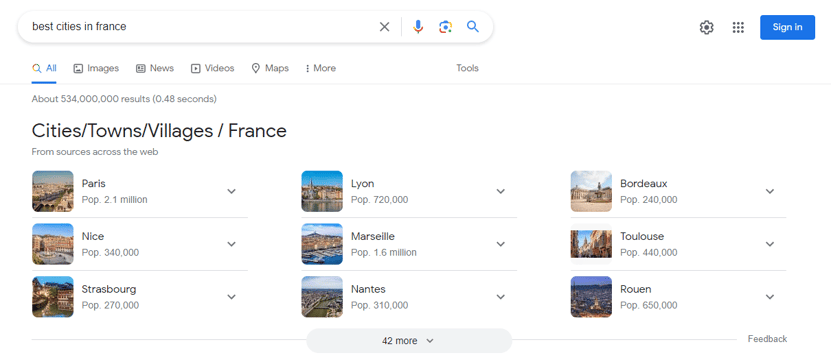831x364 pixels.
Task: Open the Paris thumbnail image
Action: (x=52, y=191)
